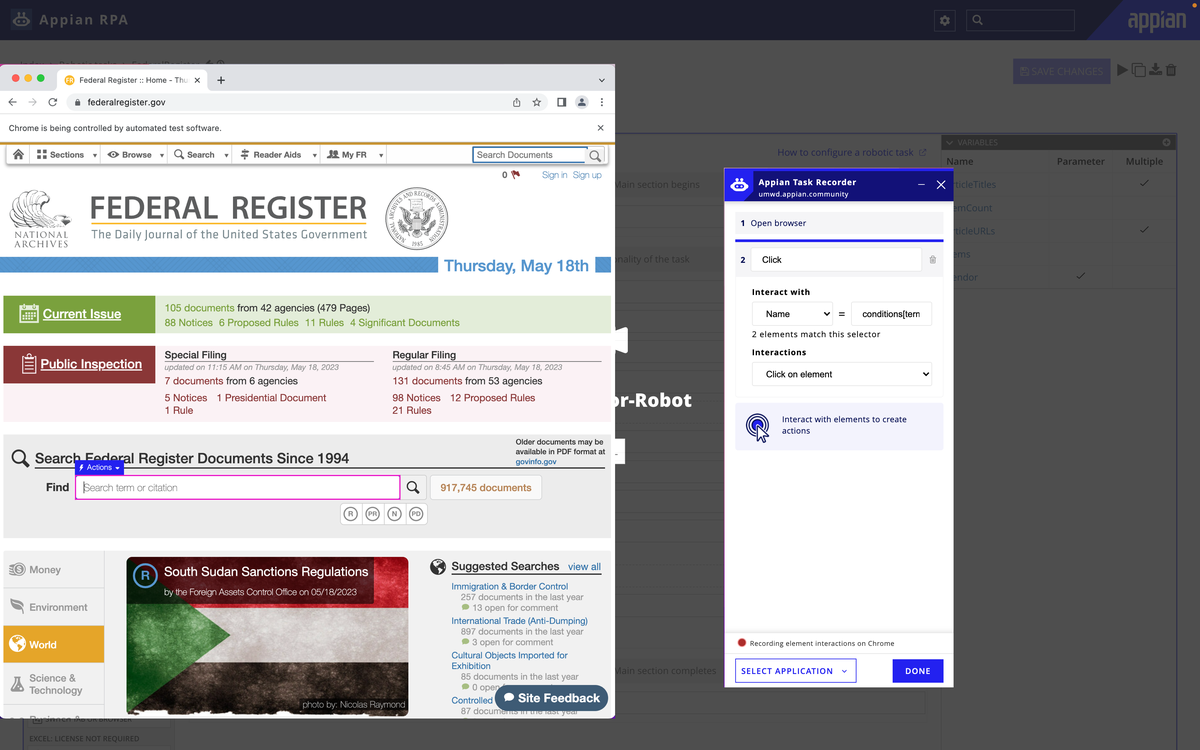Viewport: 1200px width, 750px height.
Task: Select the Science & Technology topic tab
Action: point(54,684)
